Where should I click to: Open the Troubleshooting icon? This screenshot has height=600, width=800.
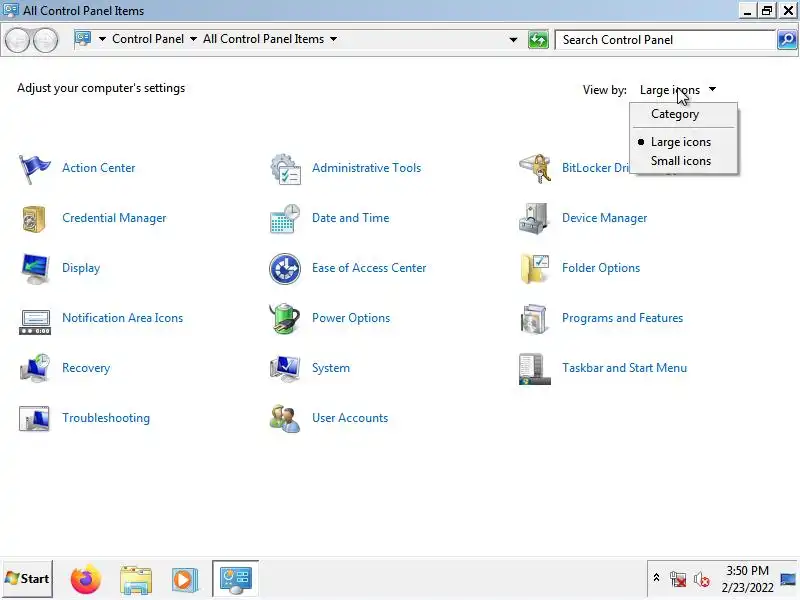34,418
